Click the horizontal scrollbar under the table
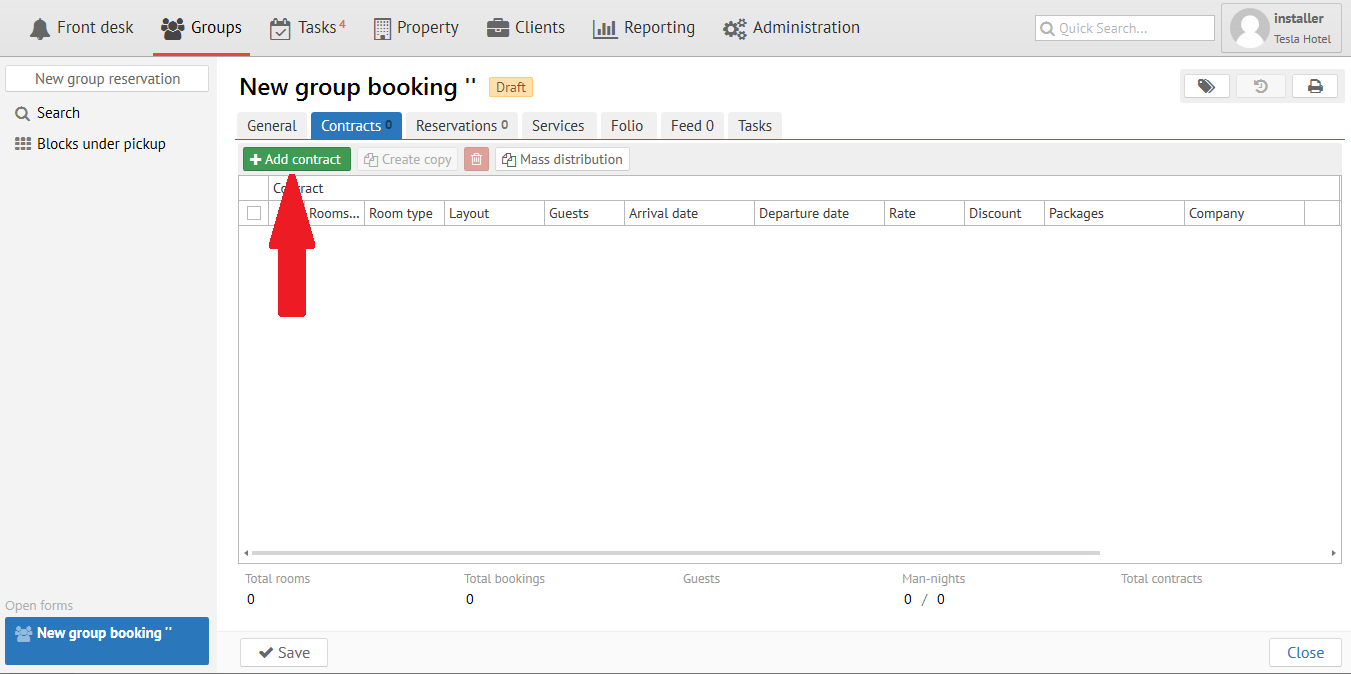 coord(675,553)
